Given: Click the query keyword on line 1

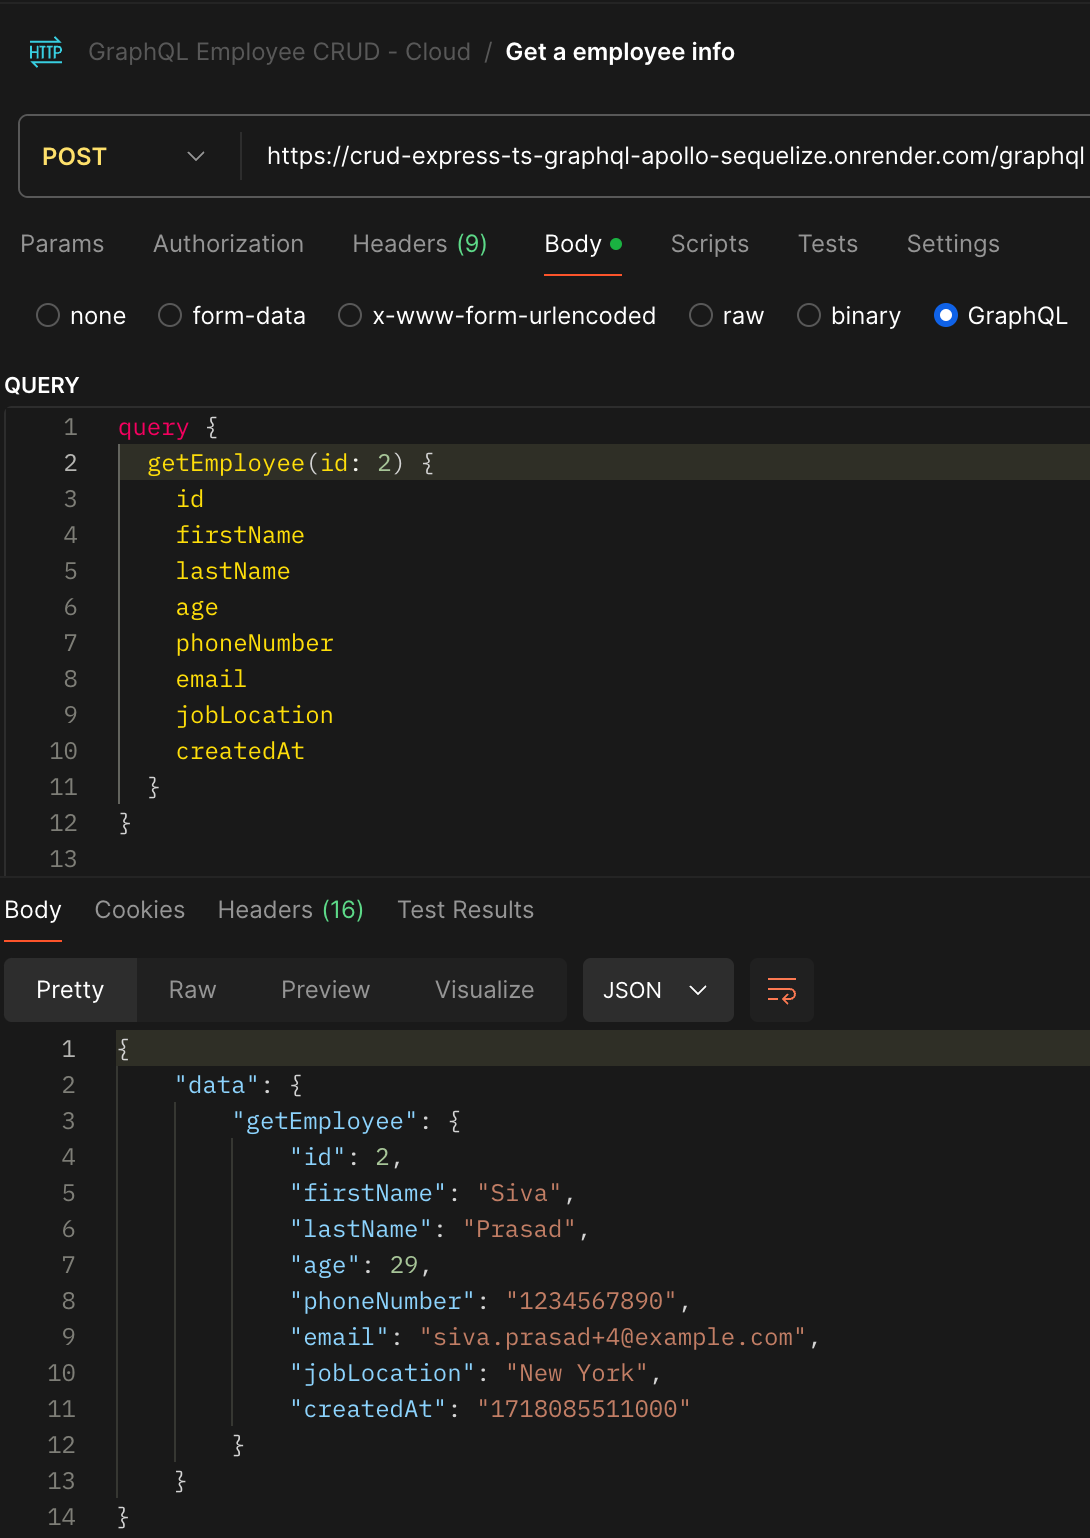Looking at the screenshot, I should click(x=154, y=428).
